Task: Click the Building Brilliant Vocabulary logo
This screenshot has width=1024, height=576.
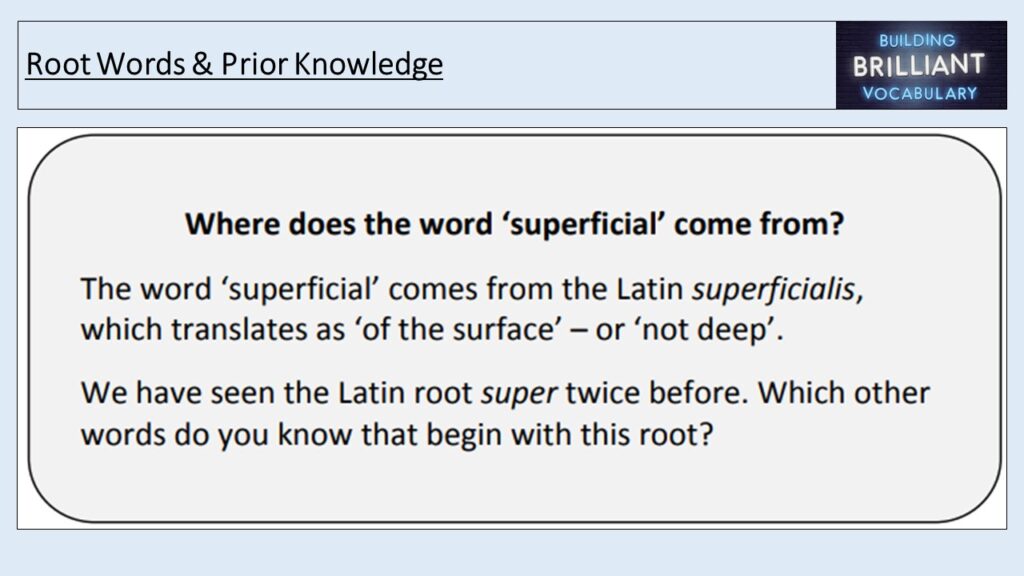Action: point(921,65)
